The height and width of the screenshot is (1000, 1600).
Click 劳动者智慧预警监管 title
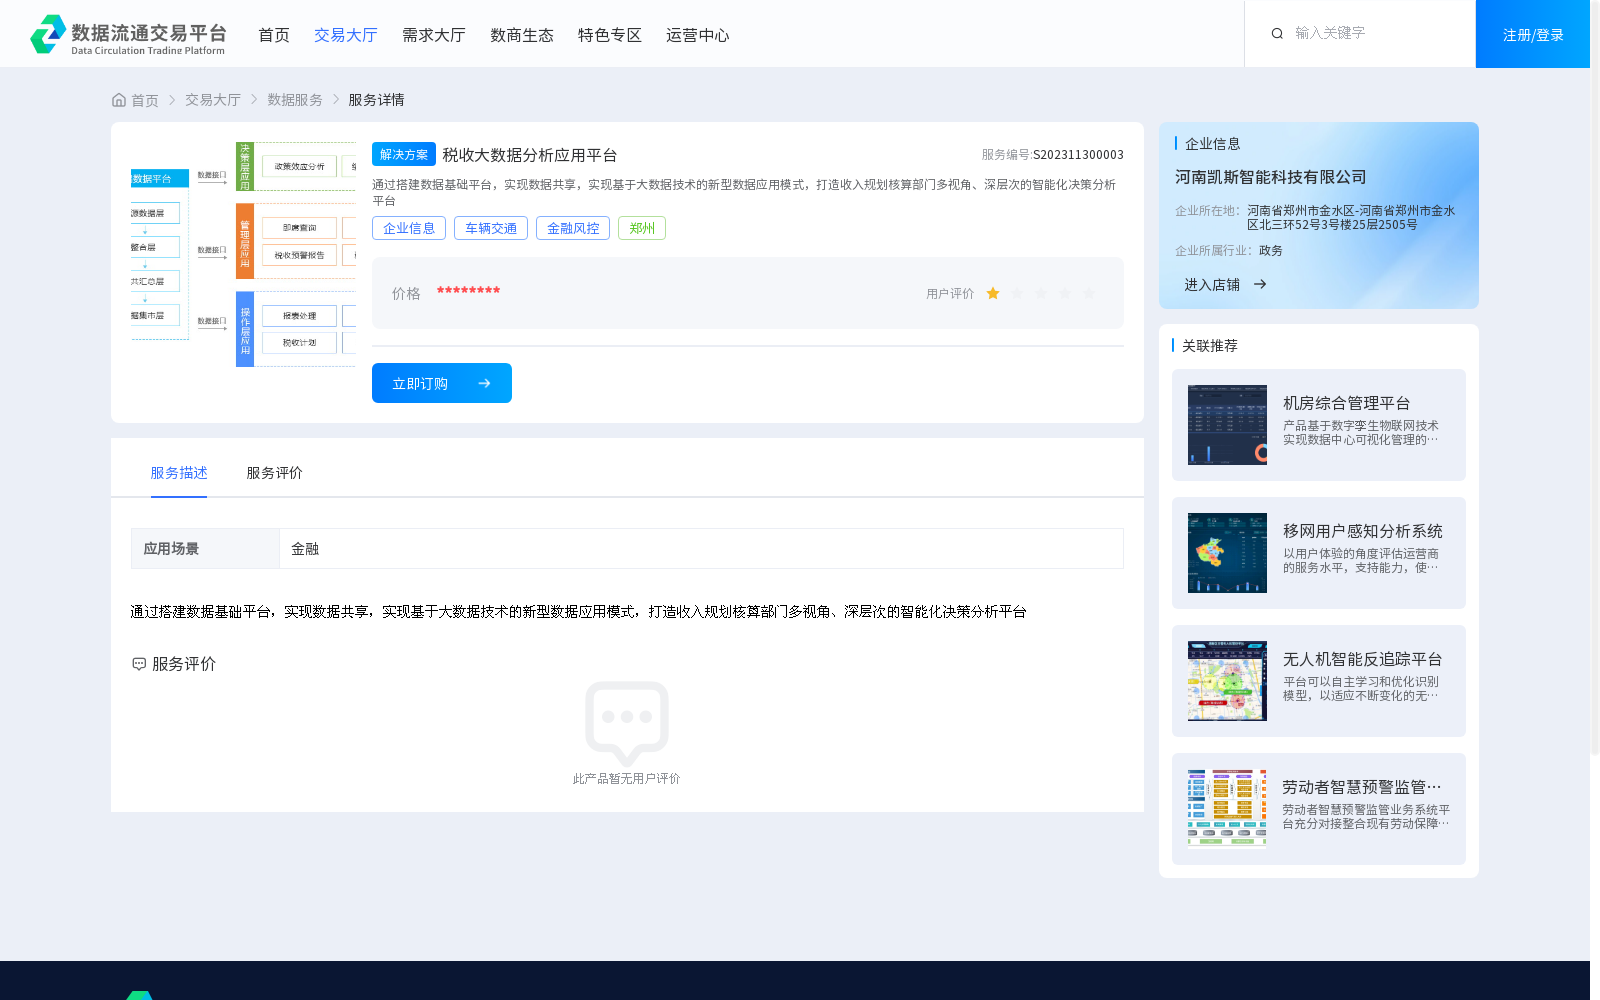tap(1362, 787)
